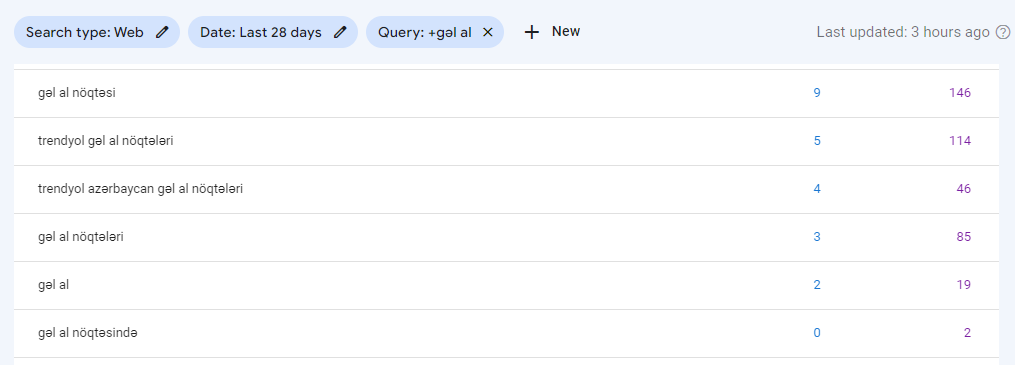
Task: Select the plain 'gəl al' query row
Action: (506, 285)
